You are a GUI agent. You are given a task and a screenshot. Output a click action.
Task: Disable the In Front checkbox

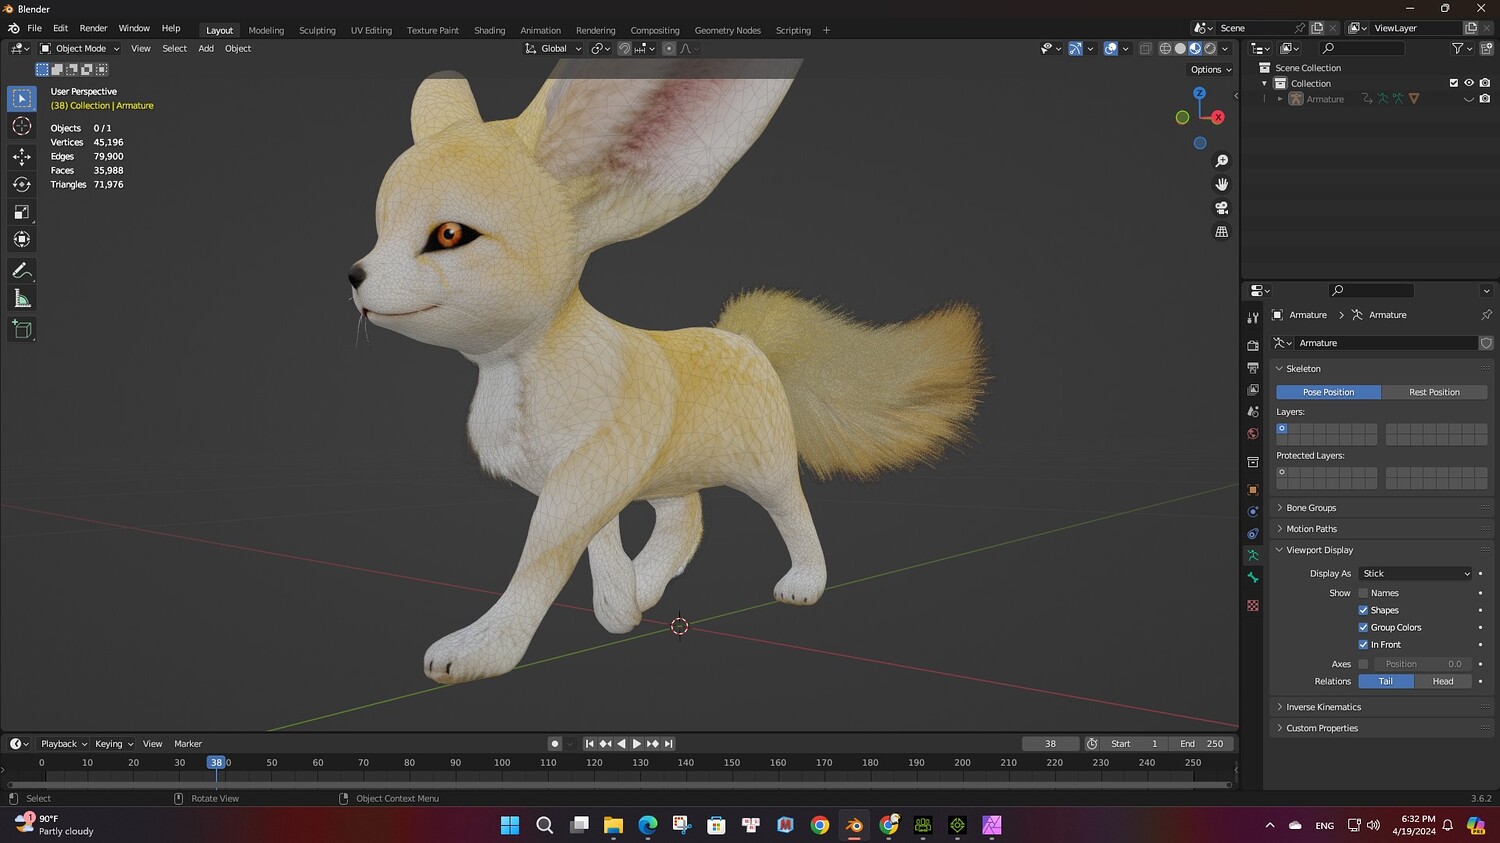click(1363, 645)
